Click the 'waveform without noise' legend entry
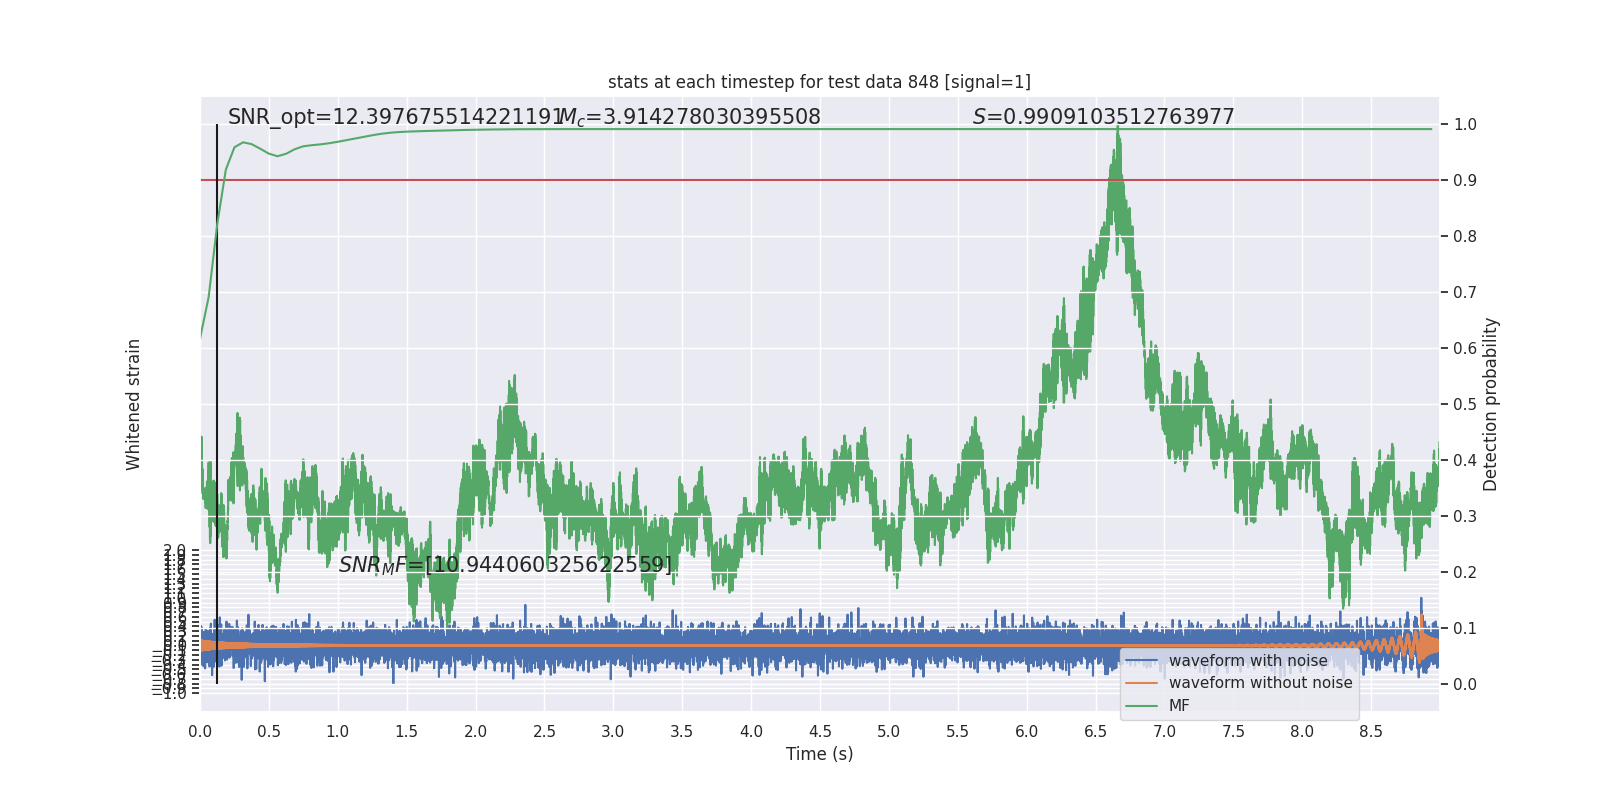 pos(1260,683)
